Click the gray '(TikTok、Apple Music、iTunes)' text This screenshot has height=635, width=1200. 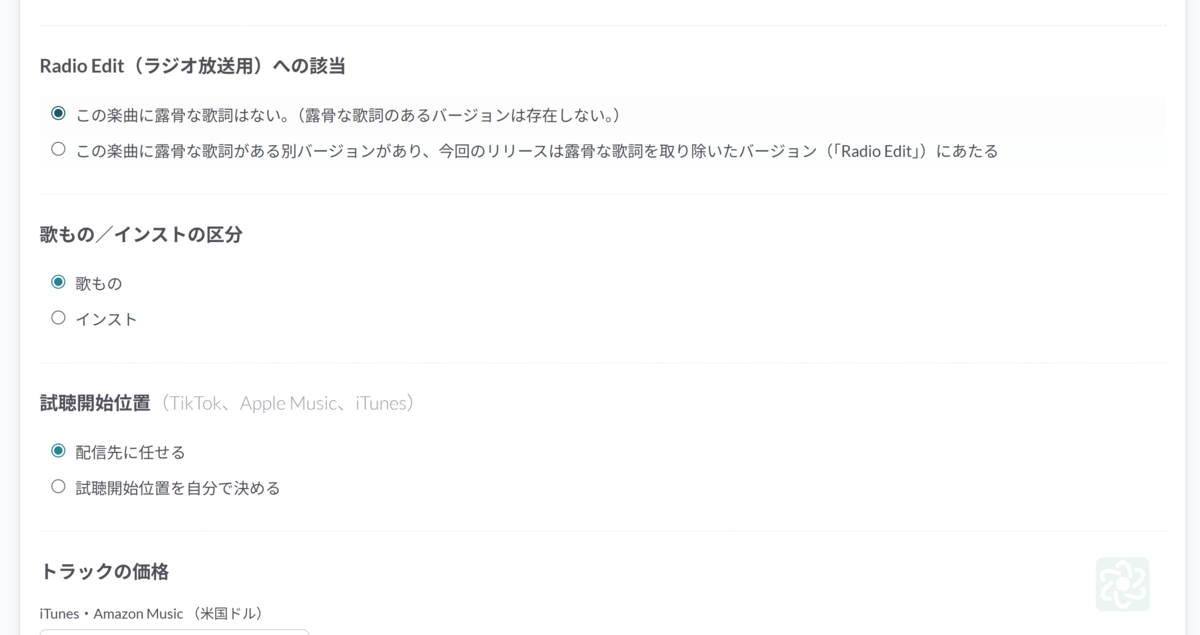pyautogui.click(x=285, y=403)
